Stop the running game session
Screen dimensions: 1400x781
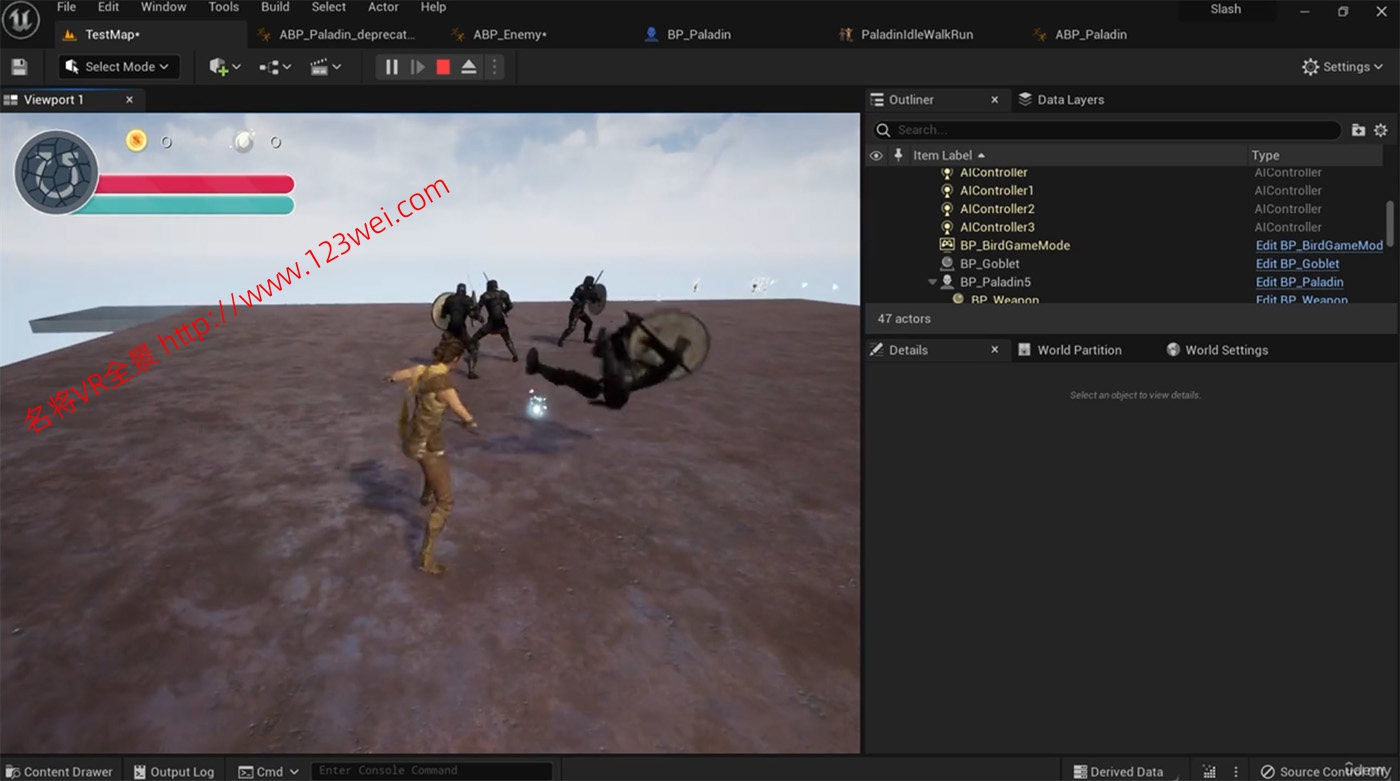pyautogui.click(x=443, y=67)
